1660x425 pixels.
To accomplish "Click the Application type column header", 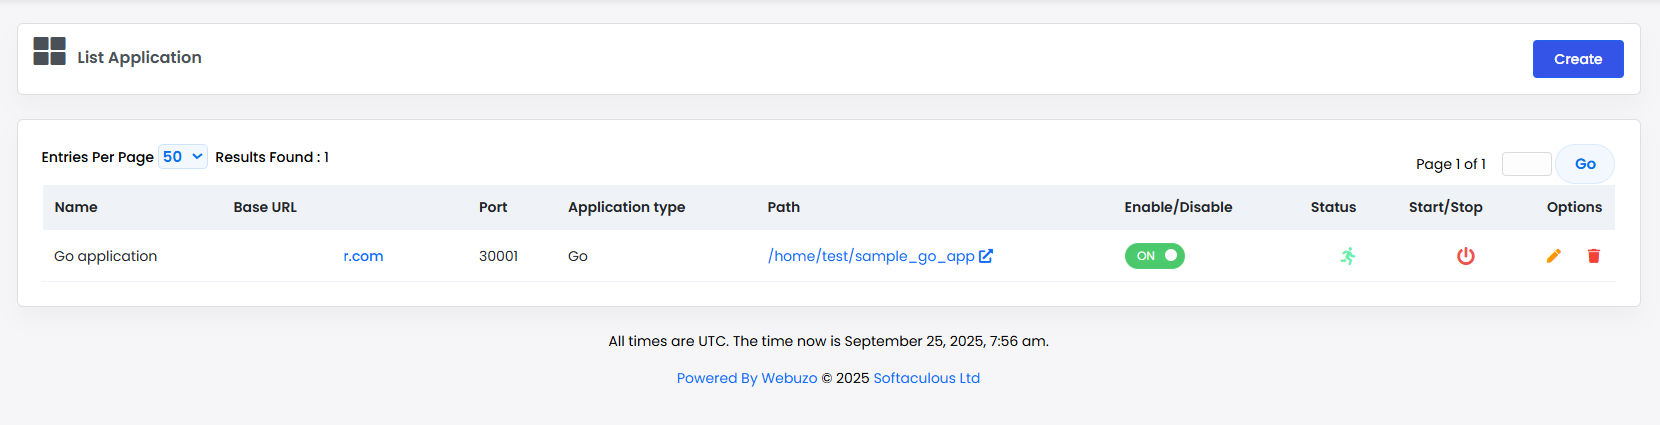I will tap(626, 207).
